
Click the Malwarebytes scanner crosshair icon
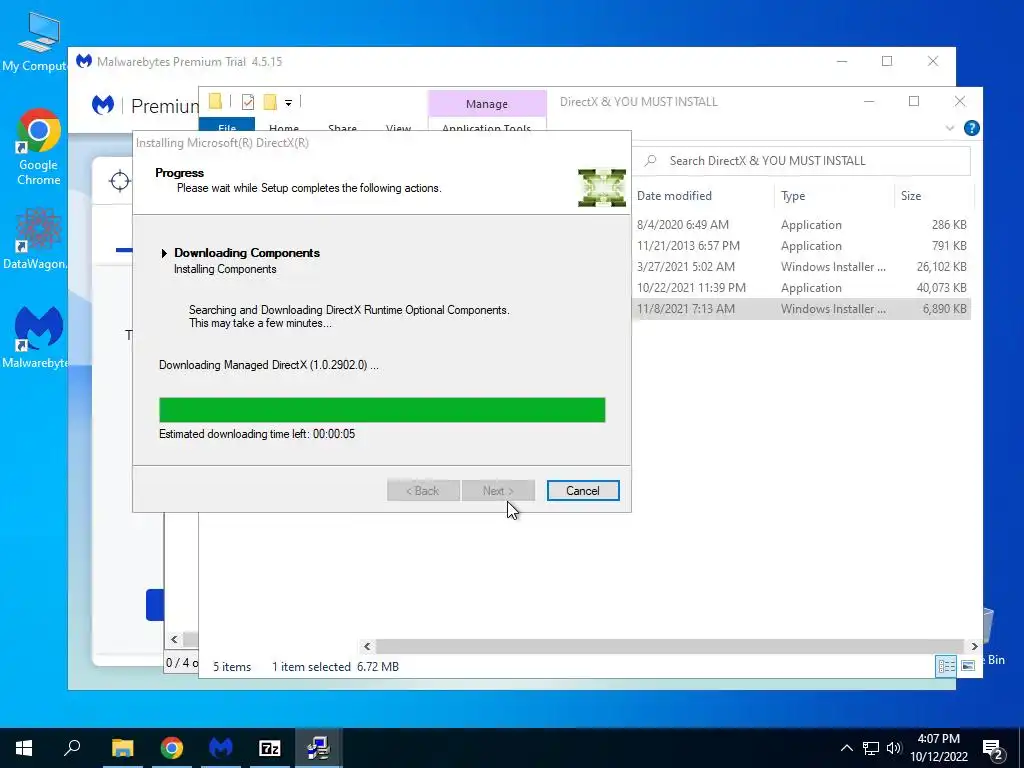pos(120,181)
